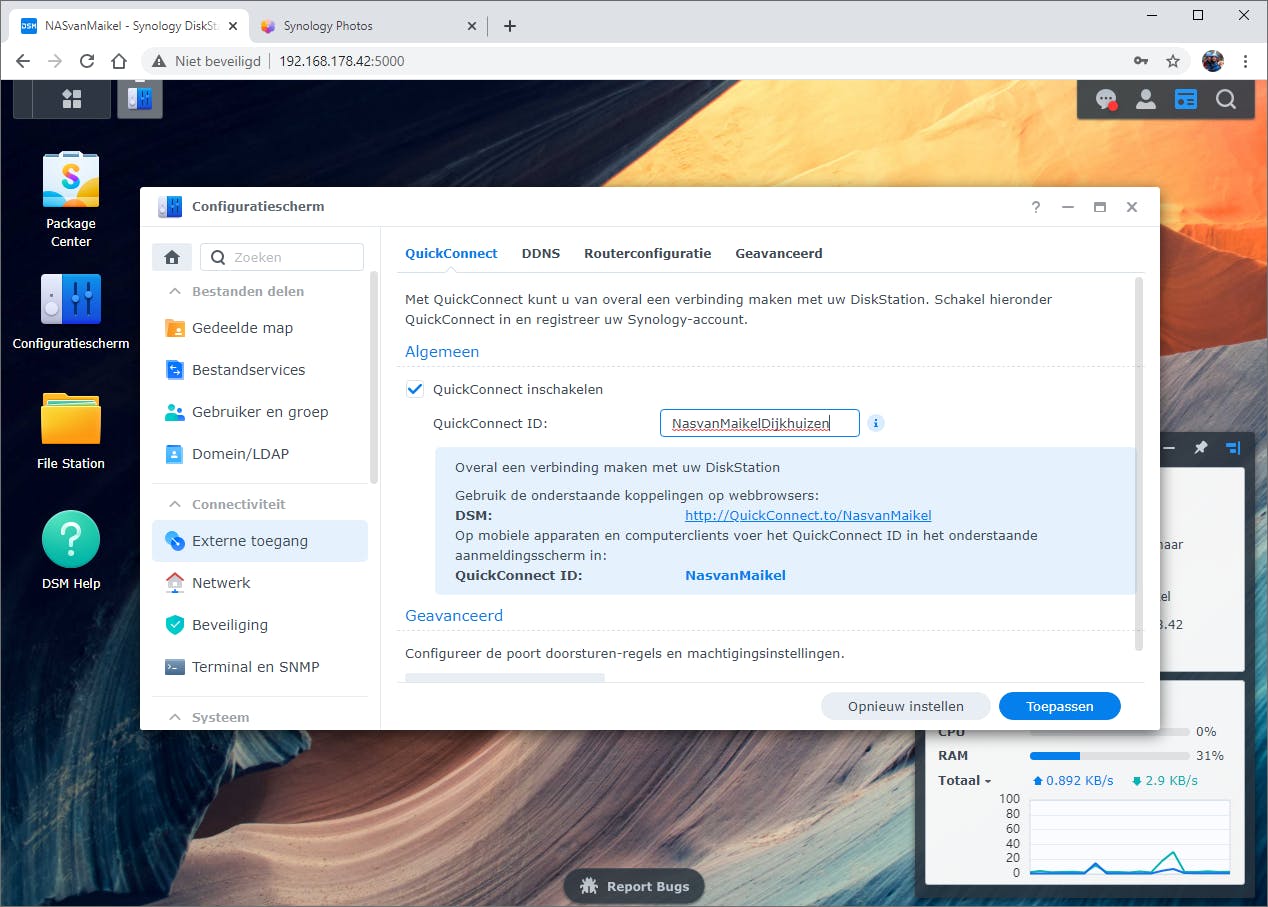Reload the browser page
The width and height of the screenshot is (1268, 907).
(87, 61)
